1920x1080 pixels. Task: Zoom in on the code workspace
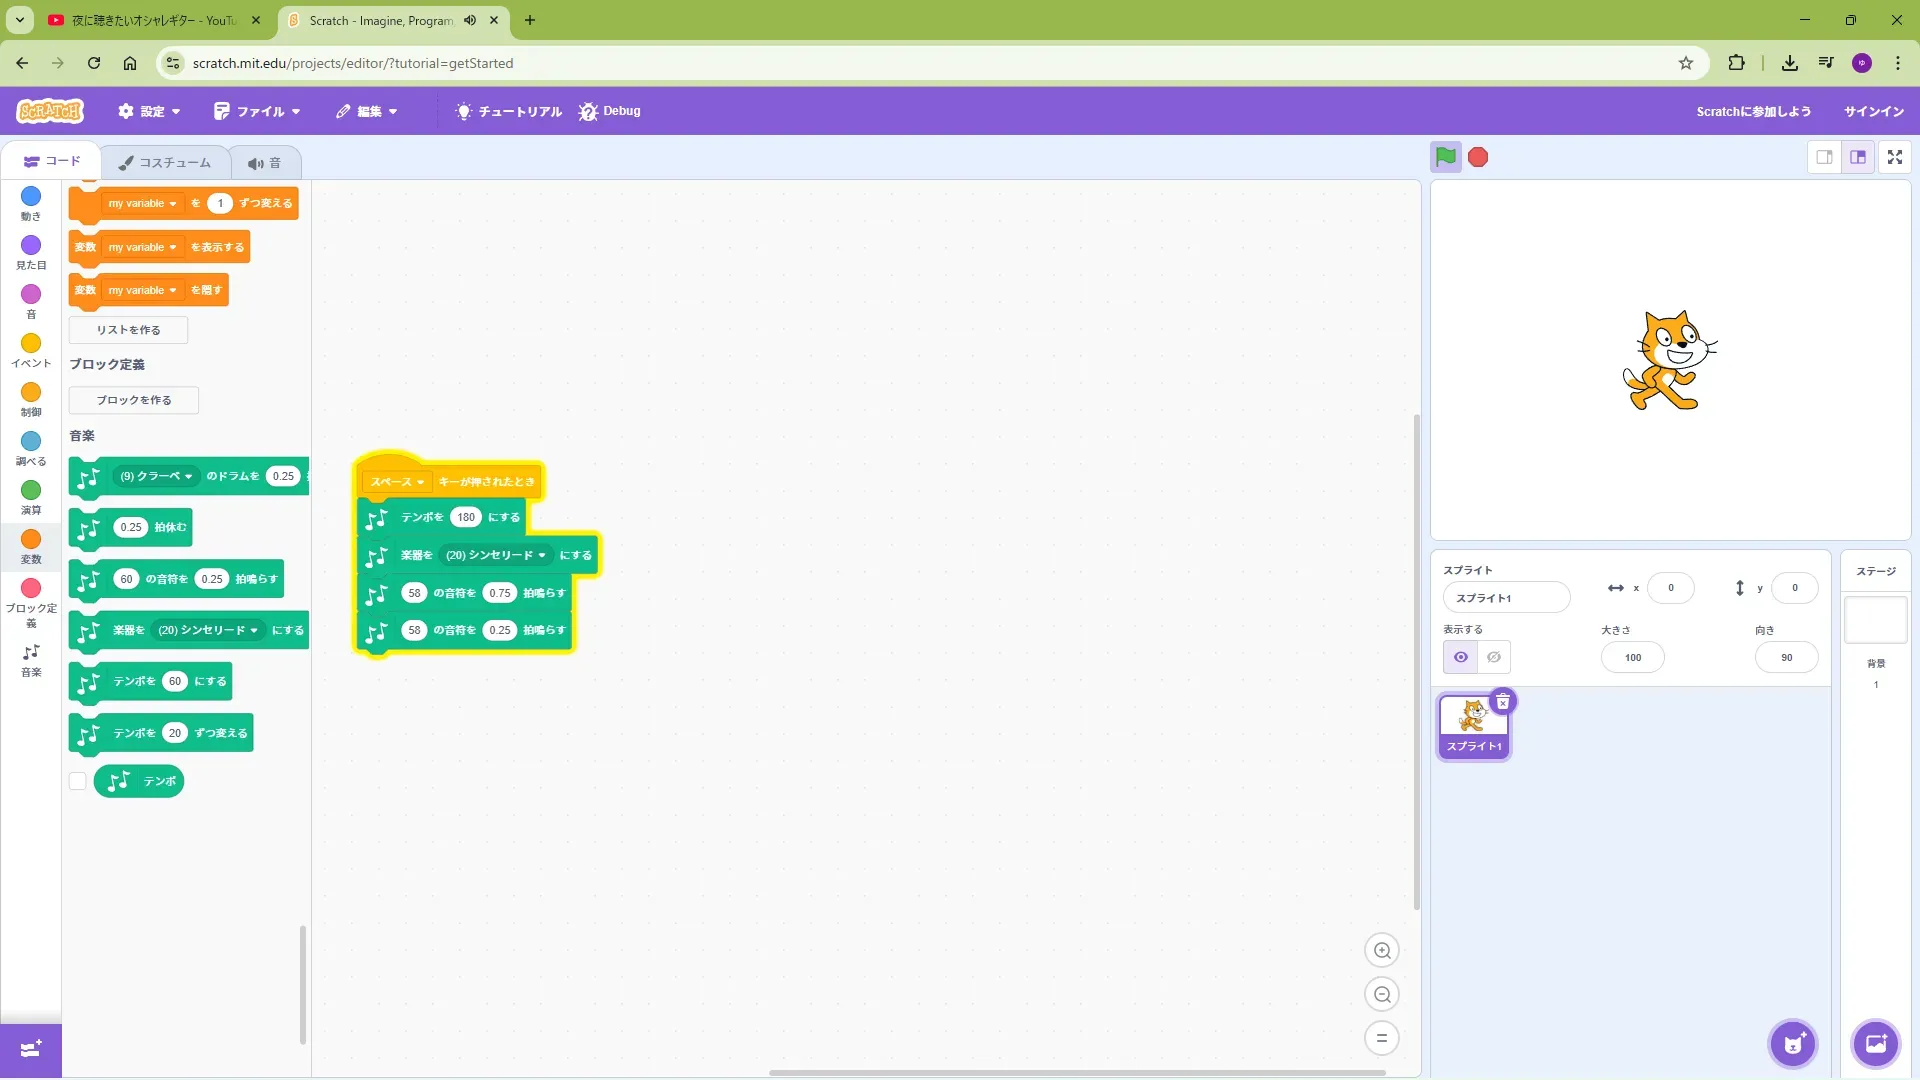(x=1382, y=951)
